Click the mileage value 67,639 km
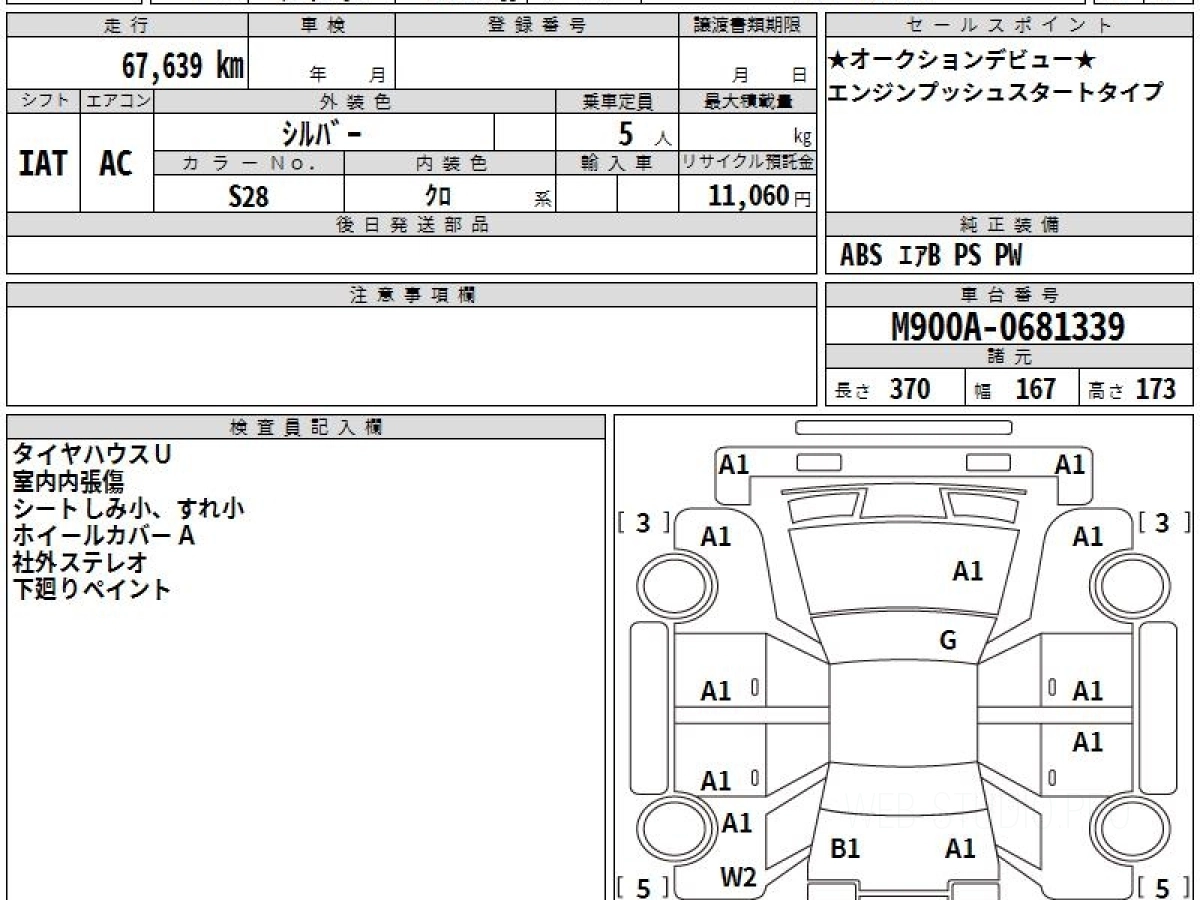The width and height of the screenshot is (1200, 900). click(x=183, y=66)
